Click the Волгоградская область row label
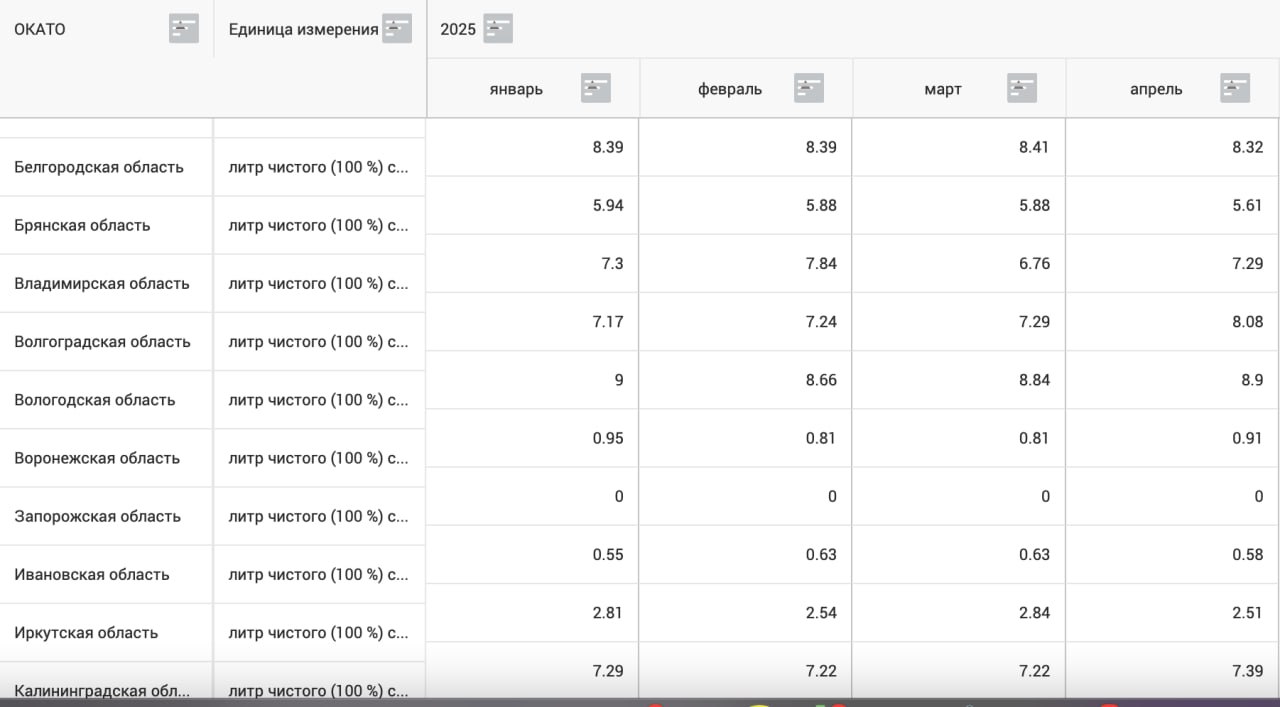Viewport: 1280px width, 707px height. (102, 341)
